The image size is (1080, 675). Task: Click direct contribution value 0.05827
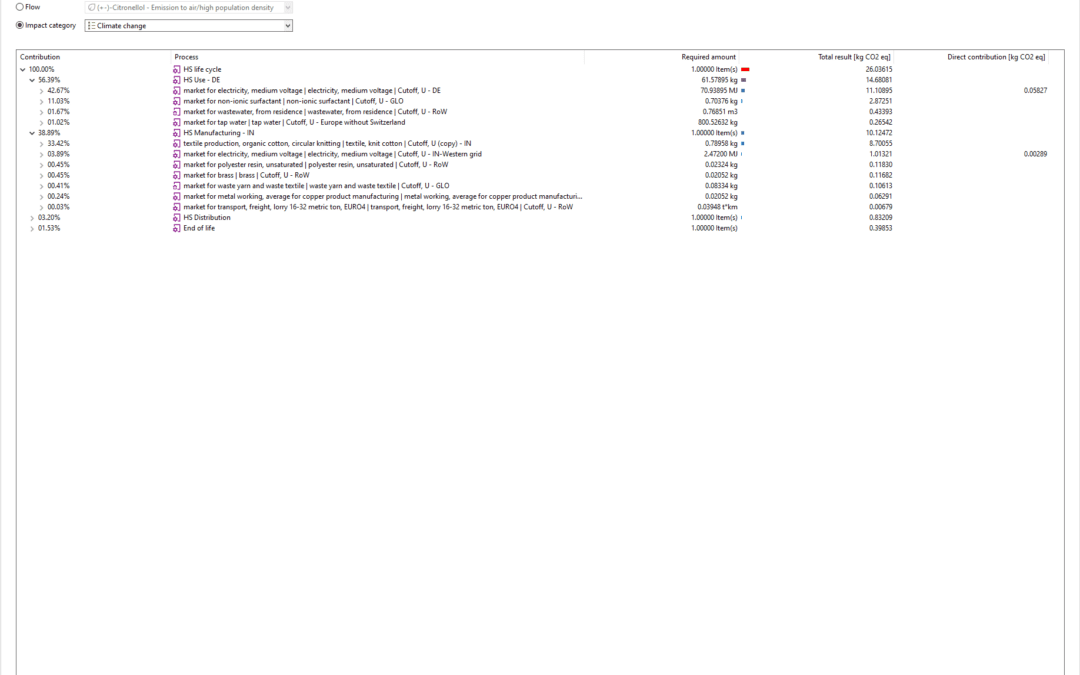point(1035,90)
